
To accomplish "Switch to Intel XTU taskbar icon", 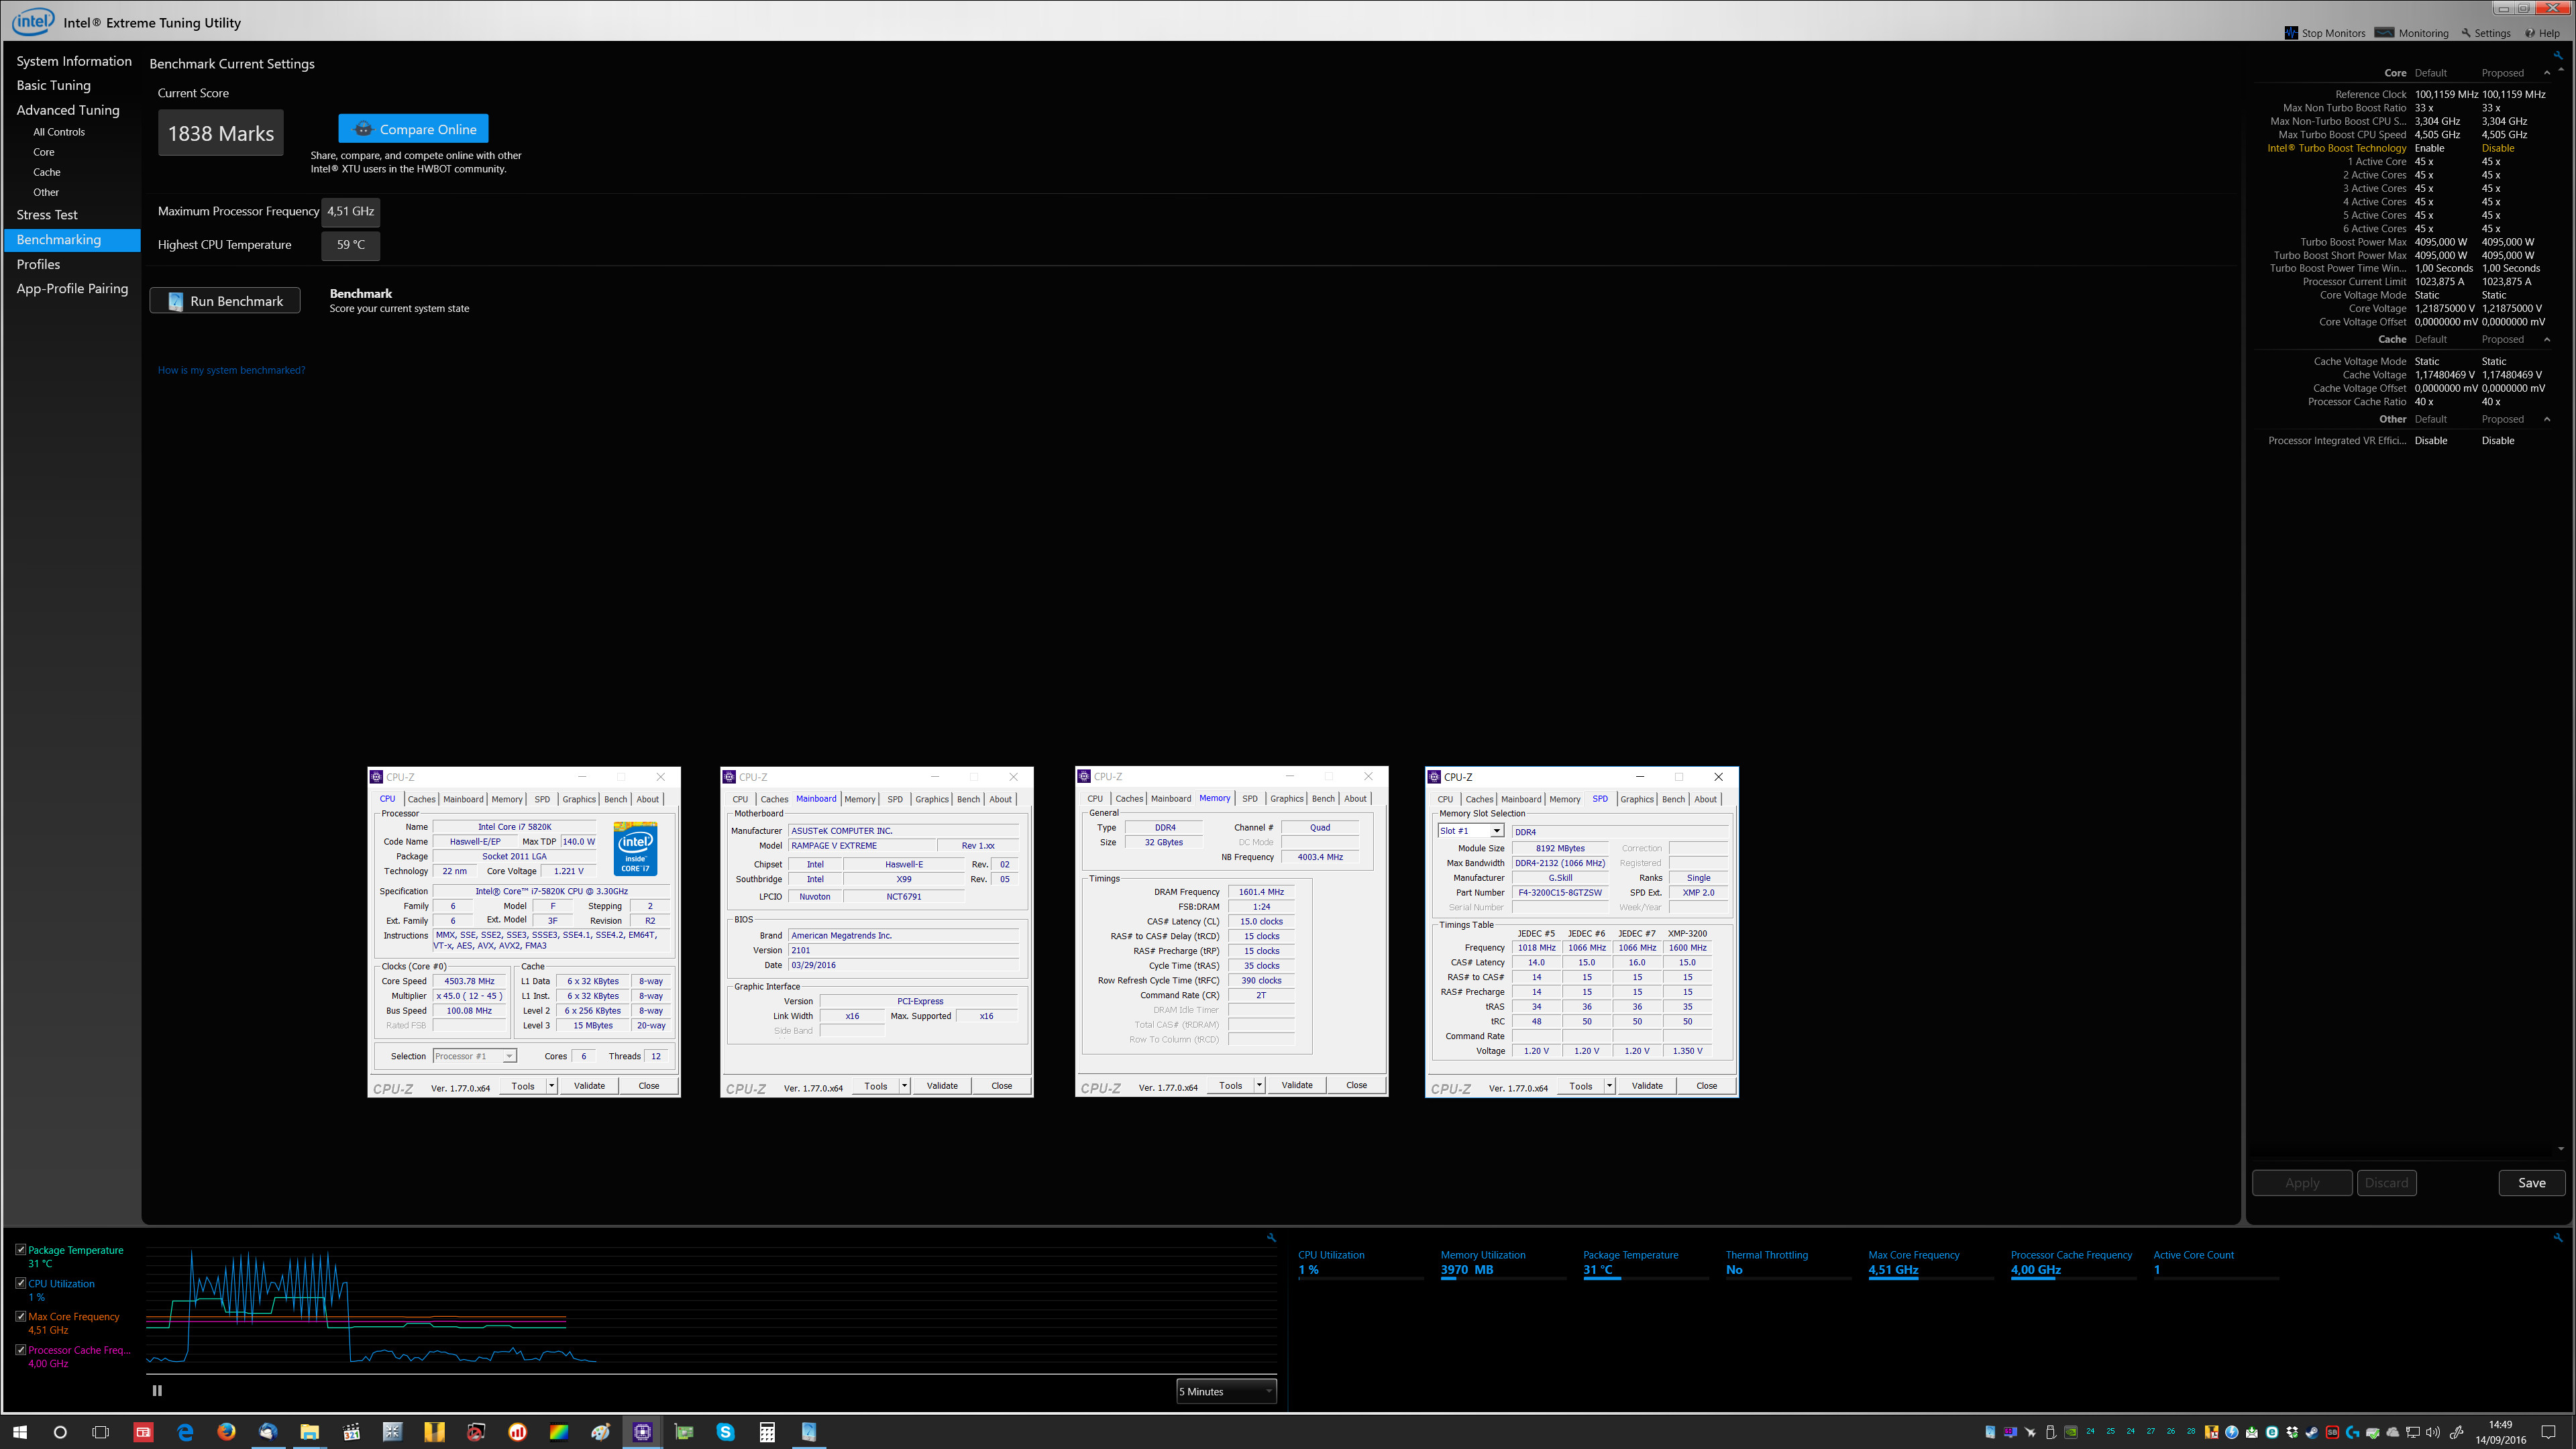I will pos(809,1432).
